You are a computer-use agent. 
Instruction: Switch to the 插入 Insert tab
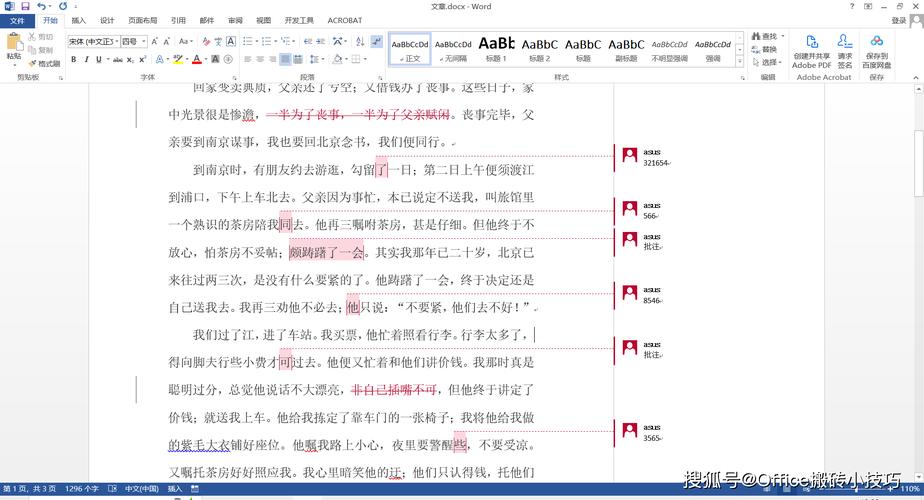[78, 21]
